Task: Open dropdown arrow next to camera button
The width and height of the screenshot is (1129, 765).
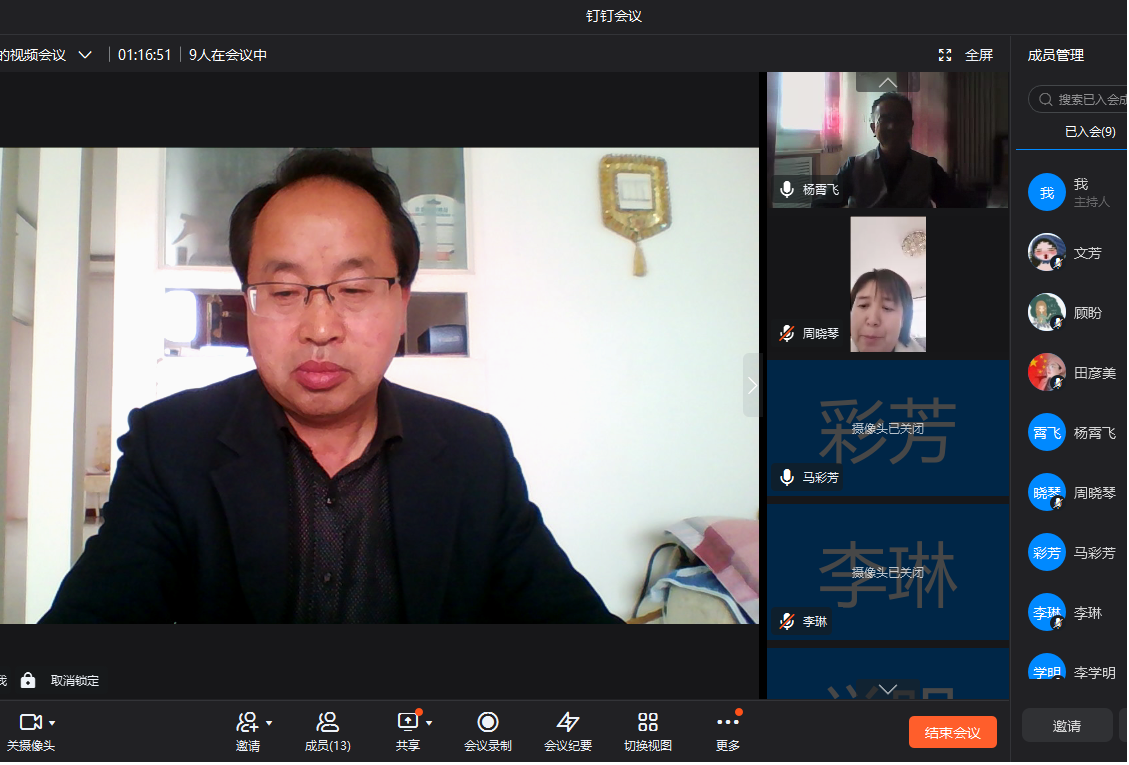Action: pyautogui.click(x=52, y=723)
